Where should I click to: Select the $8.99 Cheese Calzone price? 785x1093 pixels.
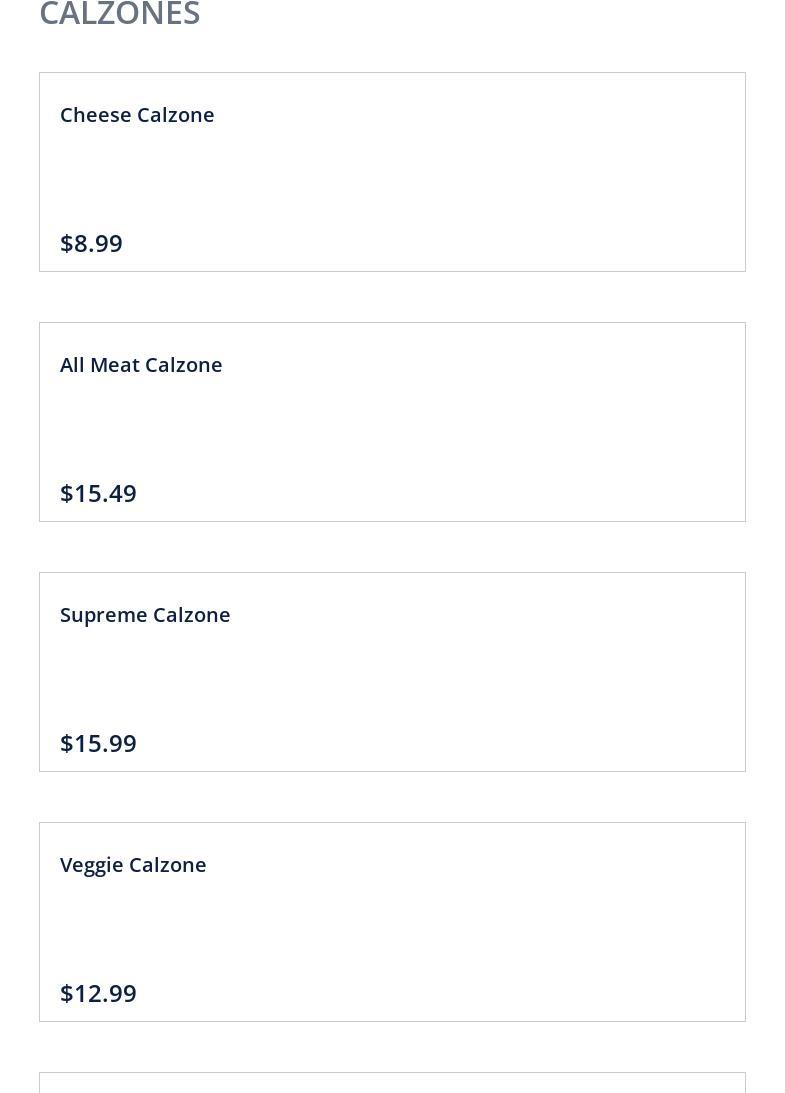click(91, 243)
